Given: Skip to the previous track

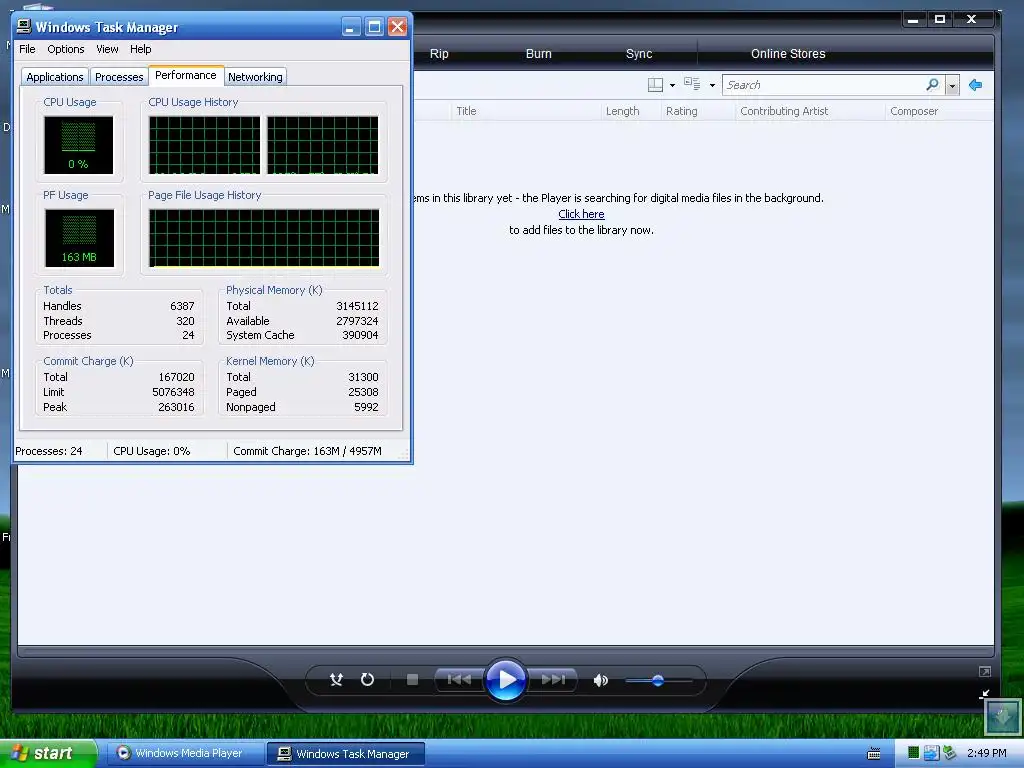Looking at the screenshot, I should tap(459, 680).
